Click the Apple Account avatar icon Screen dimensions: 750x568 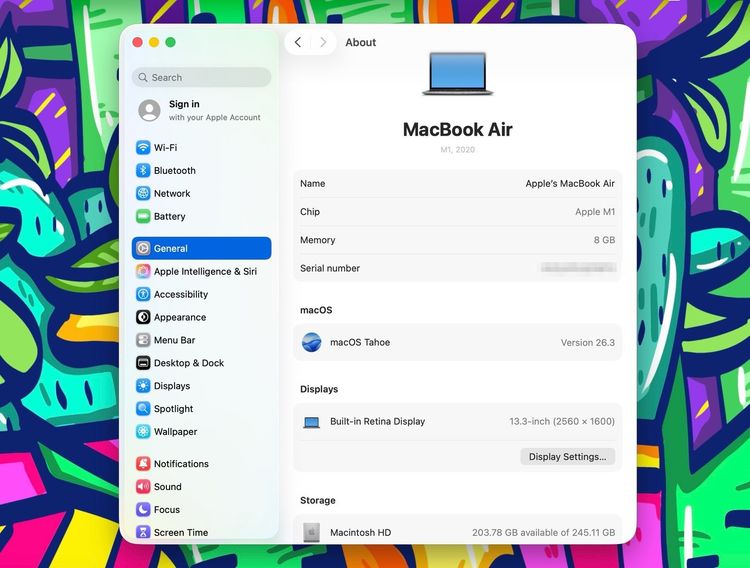149,111
